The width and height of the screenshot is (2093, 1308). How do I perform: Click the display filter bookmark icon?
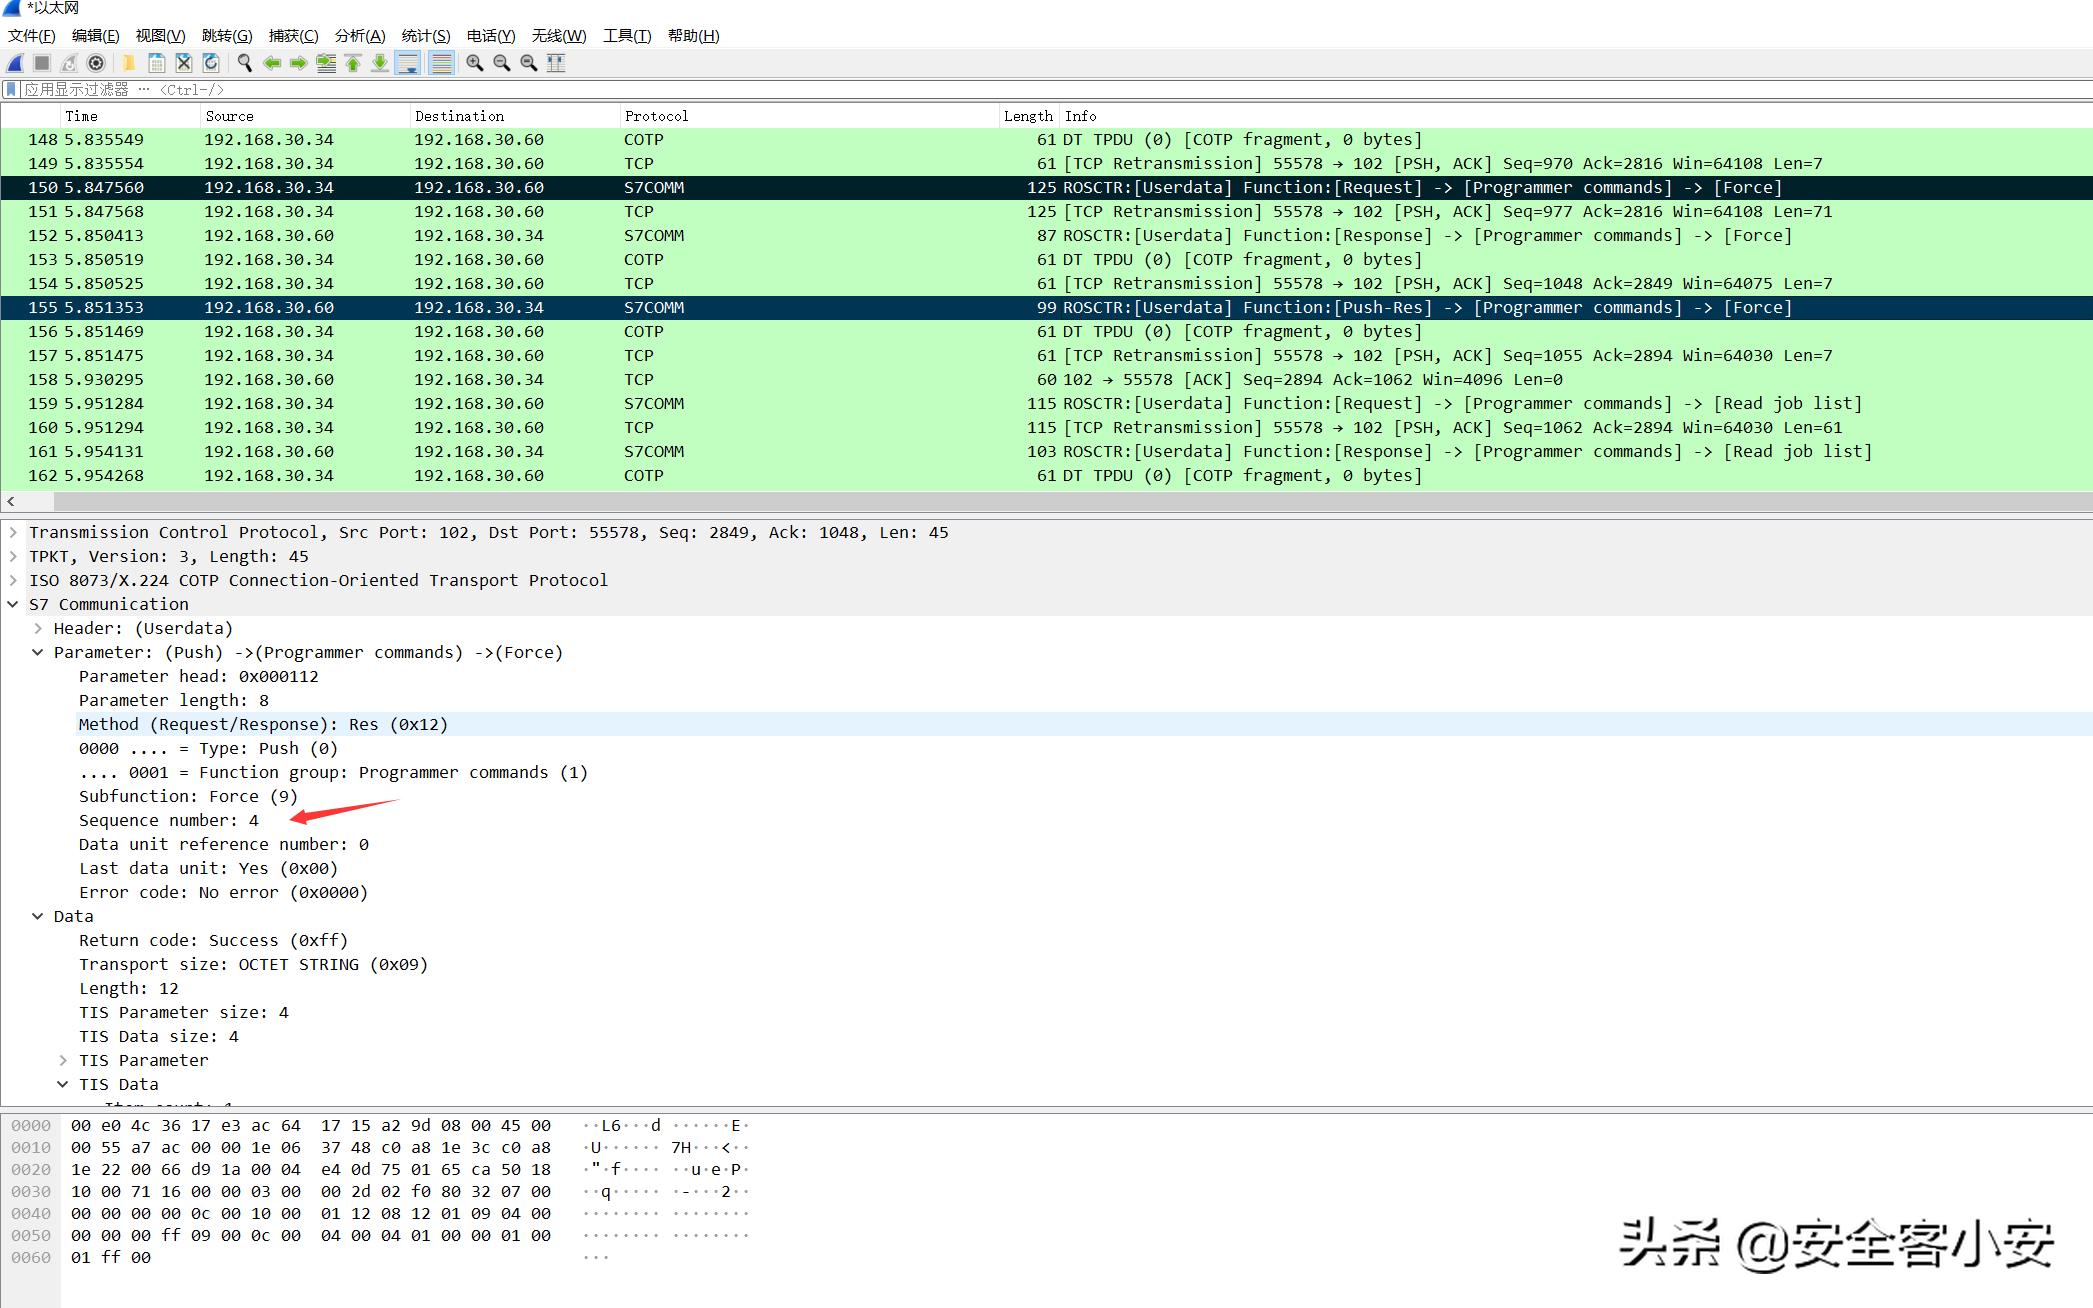tap(11, 89)
